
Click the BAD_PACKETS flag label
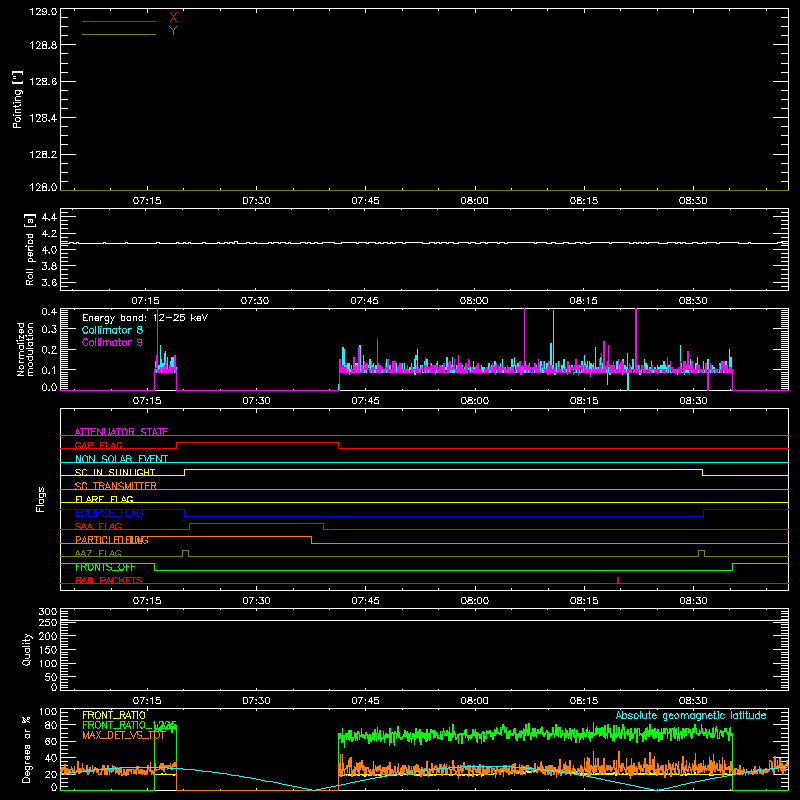(109, 581)
